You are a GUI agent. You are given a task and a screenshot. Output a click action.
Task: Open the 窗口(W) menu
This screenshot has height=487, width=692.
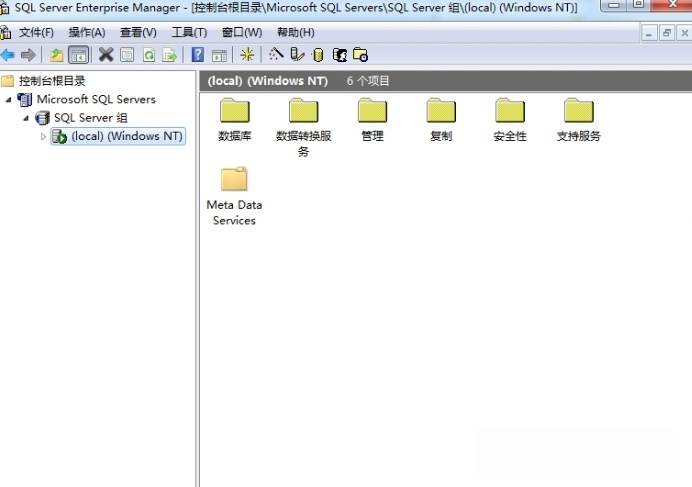coord(242,33)
